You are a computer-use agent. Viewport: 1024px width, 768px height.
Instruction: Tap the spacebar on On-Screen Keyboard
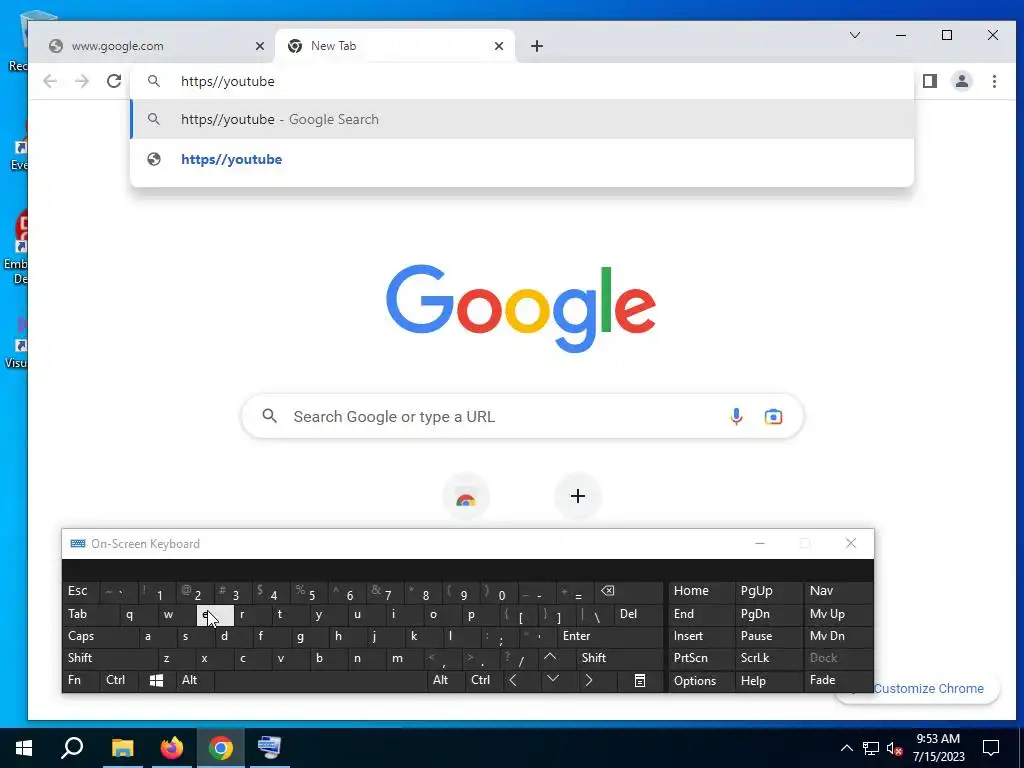[320, 680]
